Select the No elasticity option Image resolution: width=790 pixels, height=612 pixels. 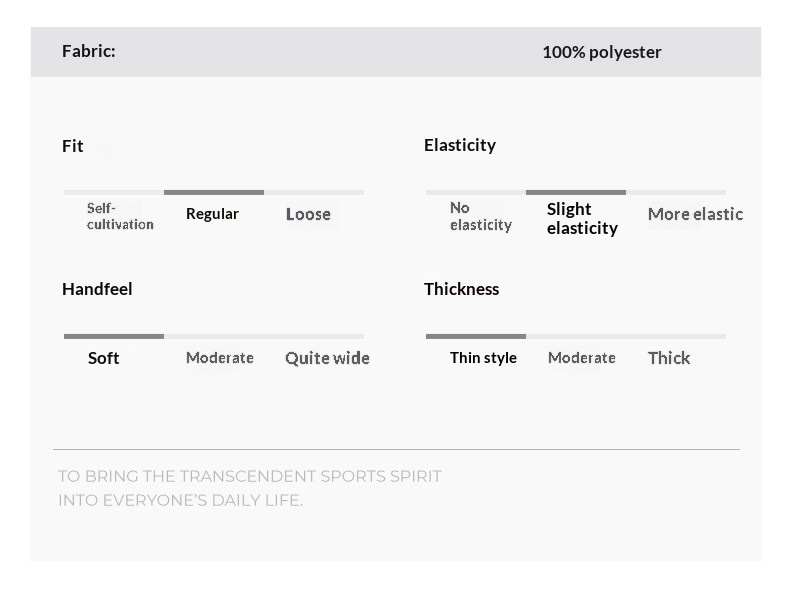coord(480,216)
